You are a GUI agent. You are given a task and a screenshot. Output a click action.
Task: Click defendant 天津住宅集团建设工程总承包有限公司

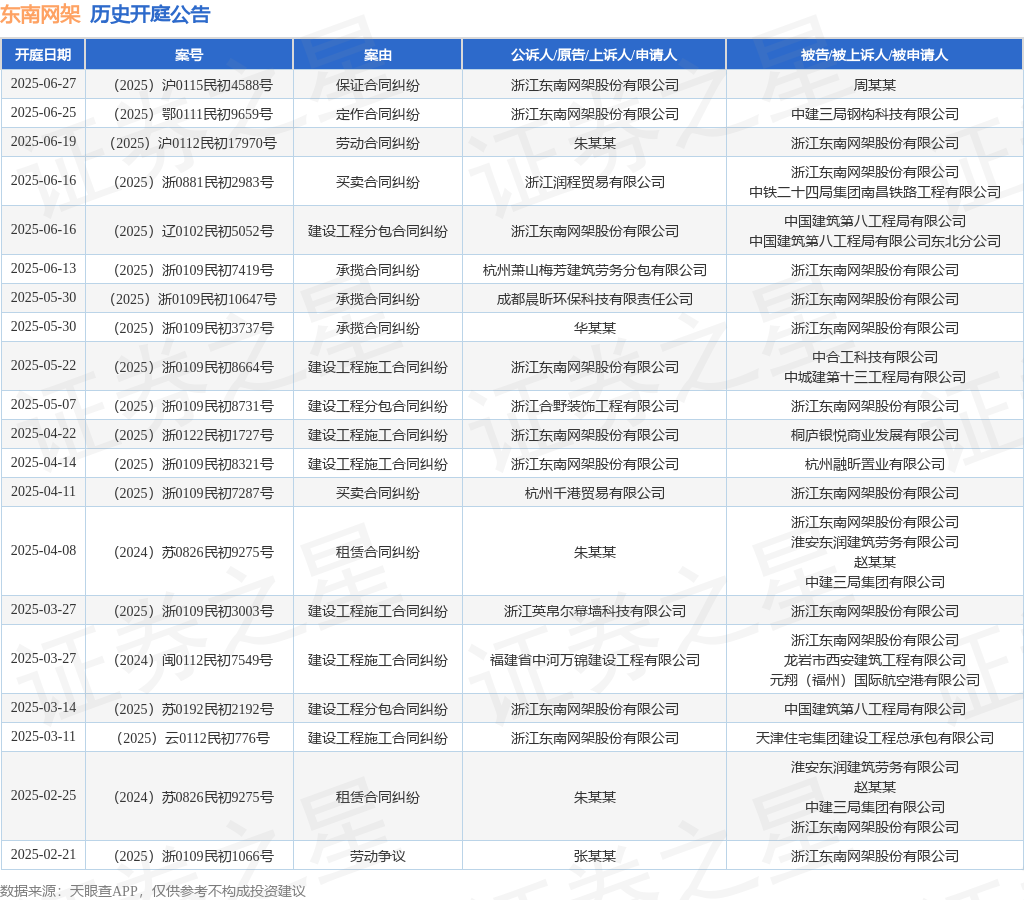coord(874,737)
